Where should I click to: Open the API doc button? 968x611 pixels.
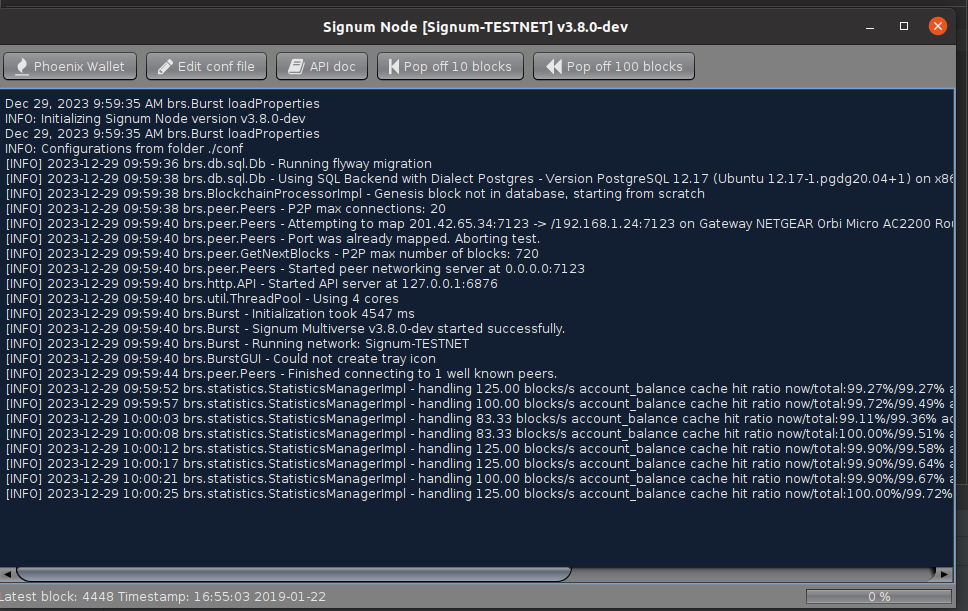coord(322,66)
